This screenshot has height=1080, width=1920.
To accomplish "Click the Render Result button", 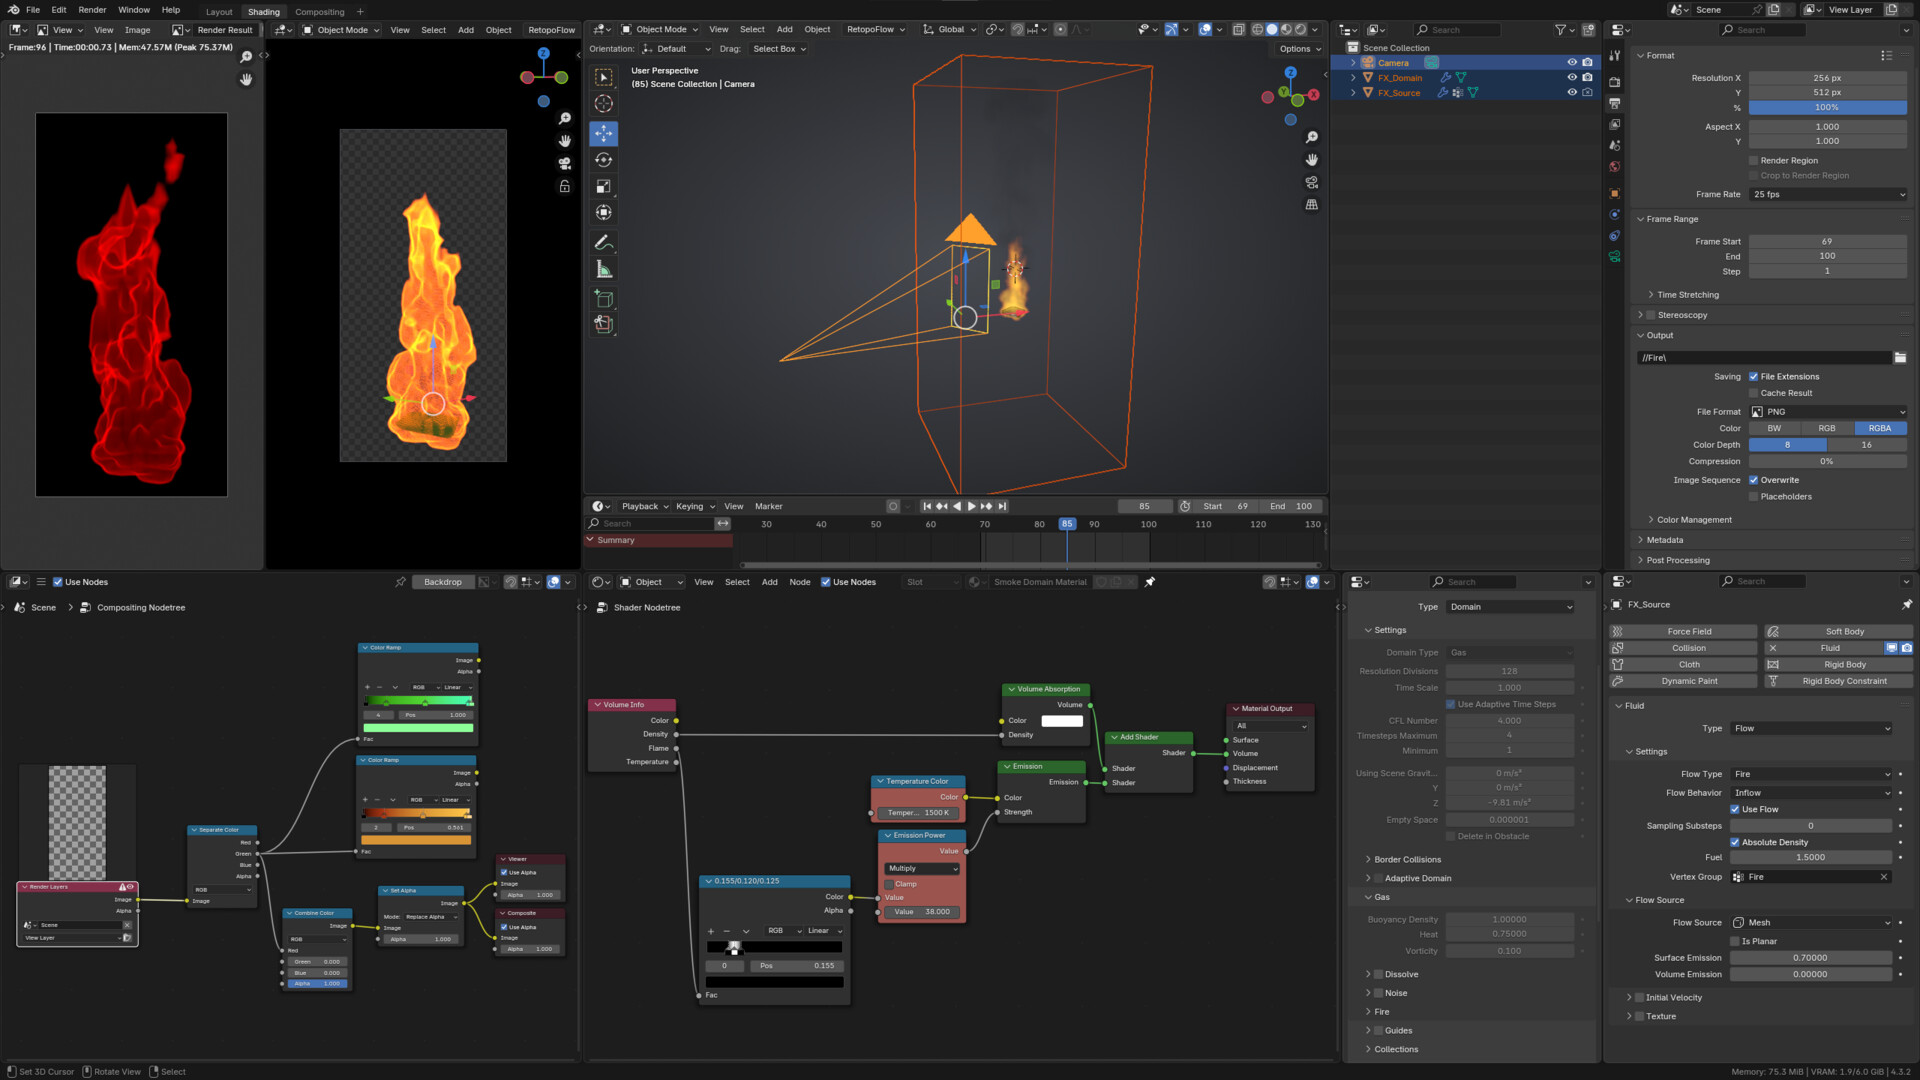I will click(225, 30).
